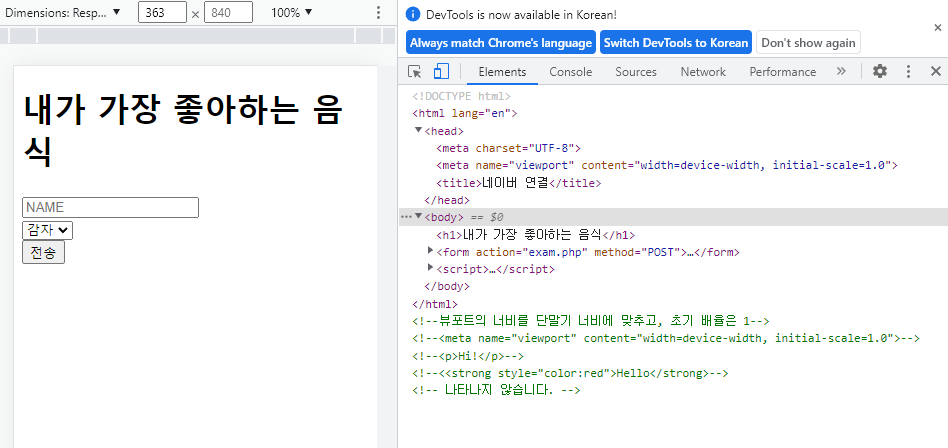Focus the NAME text input
This screenshot has width=948, height=448.
[110, 207]
